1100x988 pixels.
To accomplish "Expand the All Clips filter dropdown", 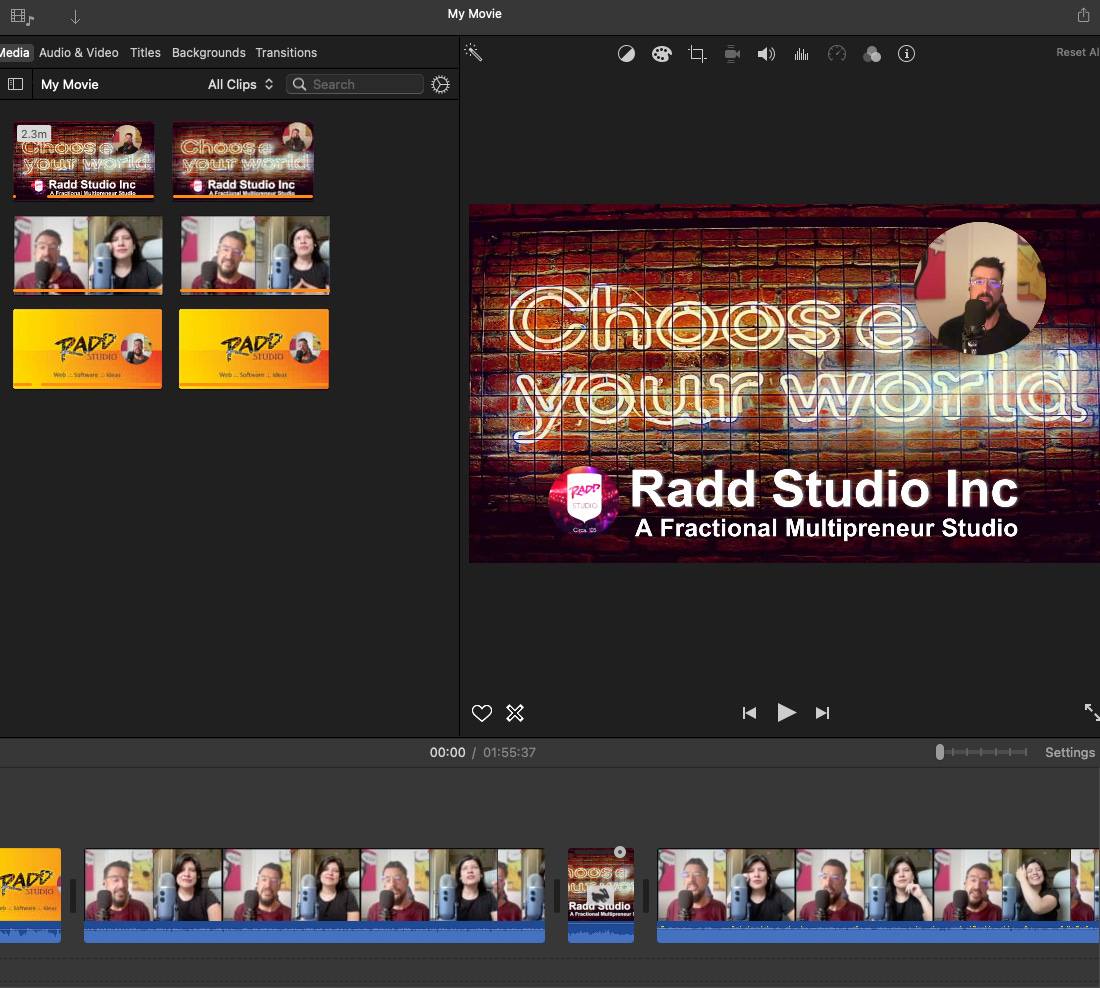I will (x=240, y=85).
